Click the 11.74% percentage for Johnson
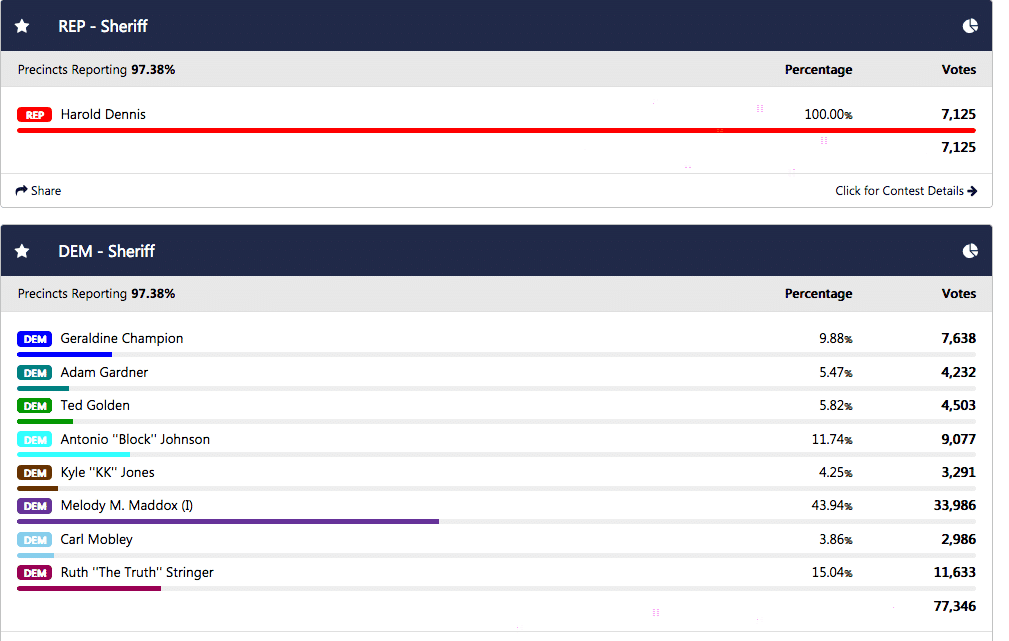 click(831, 439)
